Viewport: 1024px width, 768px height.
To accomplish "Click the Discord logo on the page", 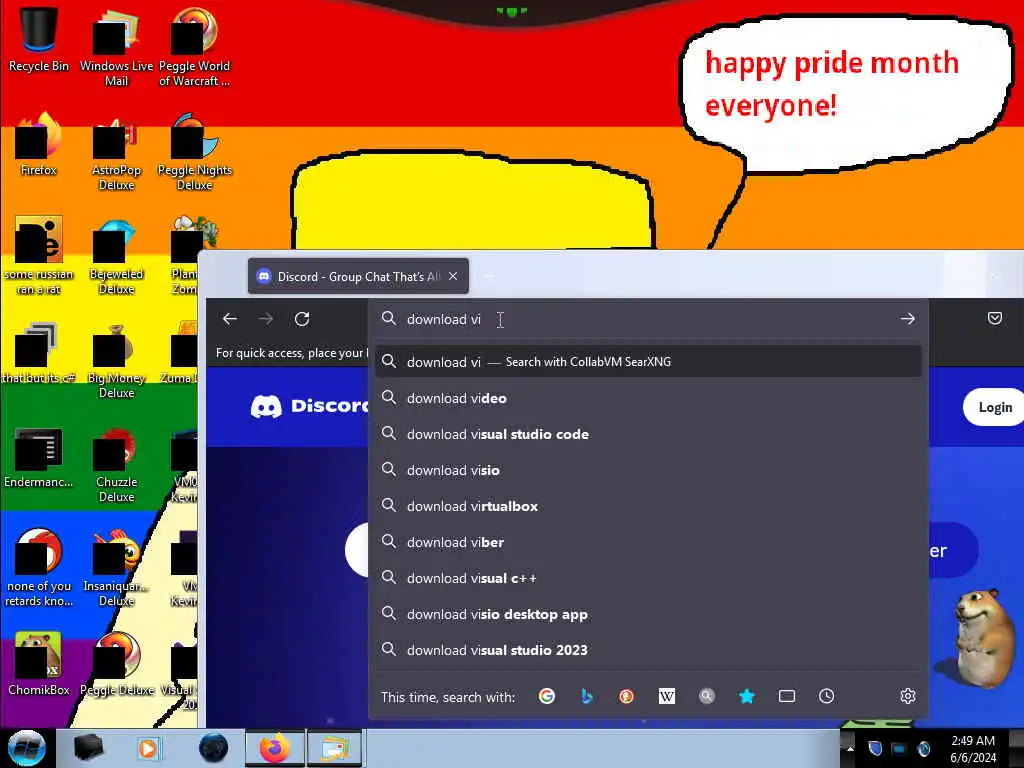I will coord(310,406).
